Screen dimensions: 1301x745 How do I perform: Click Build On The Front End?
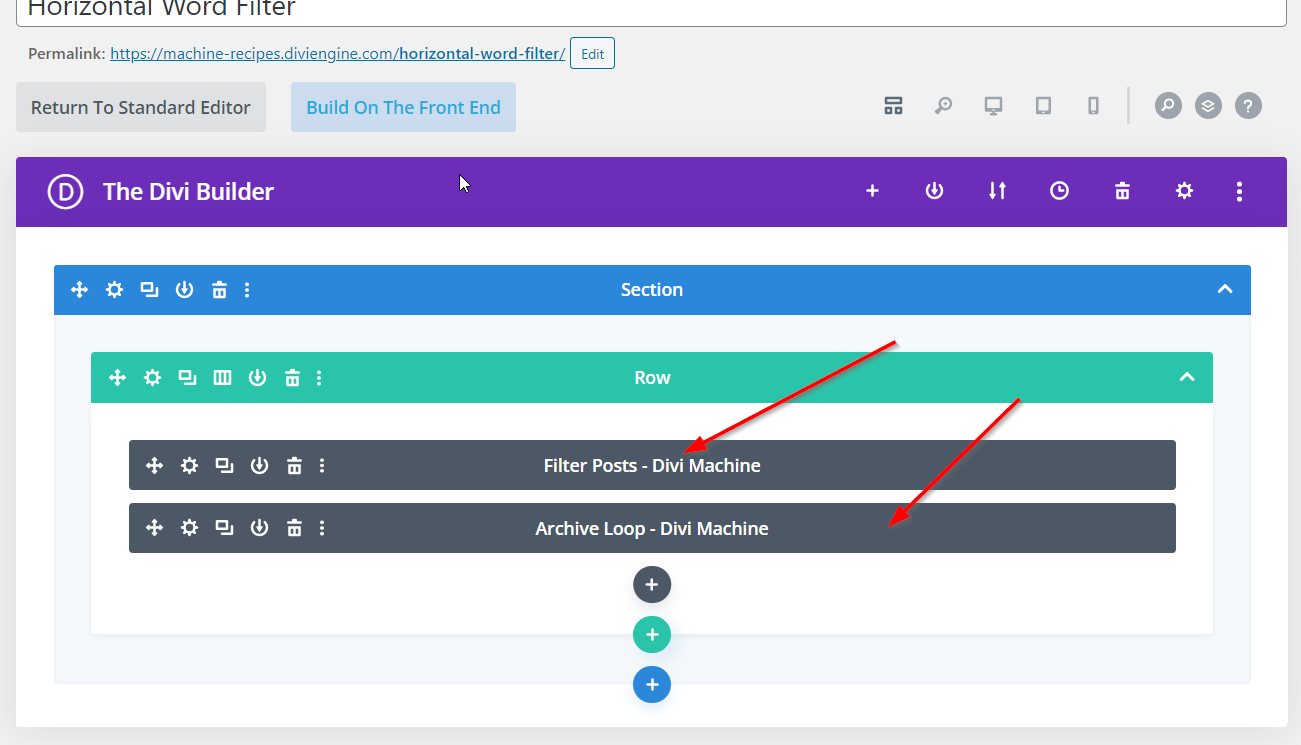pos(403,107)
